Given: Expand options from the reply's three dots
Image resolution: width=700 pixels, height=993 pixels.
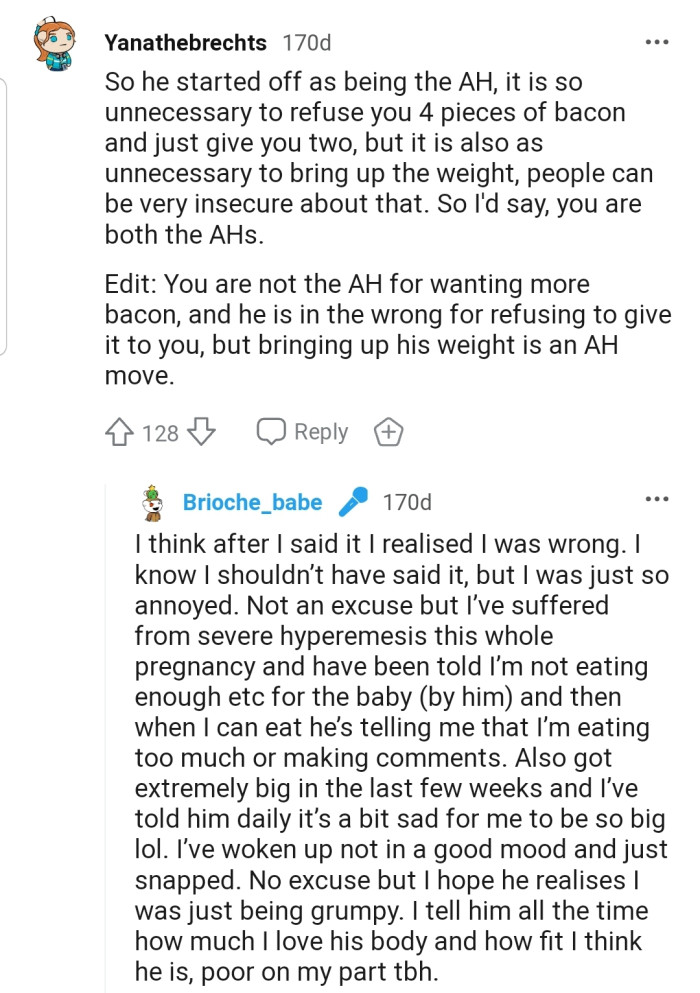Looking at the screenshot, I should (658, 499).
